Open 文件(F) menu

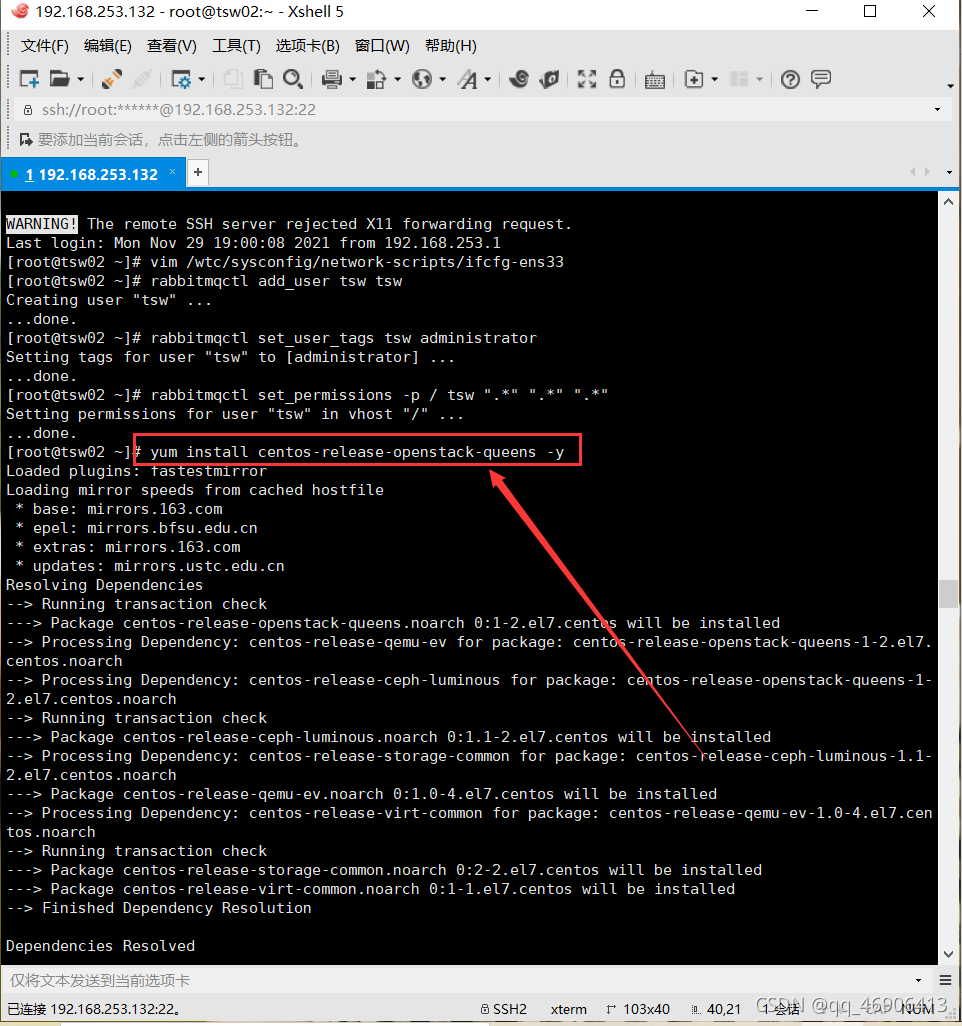click(x=45, y=46)
